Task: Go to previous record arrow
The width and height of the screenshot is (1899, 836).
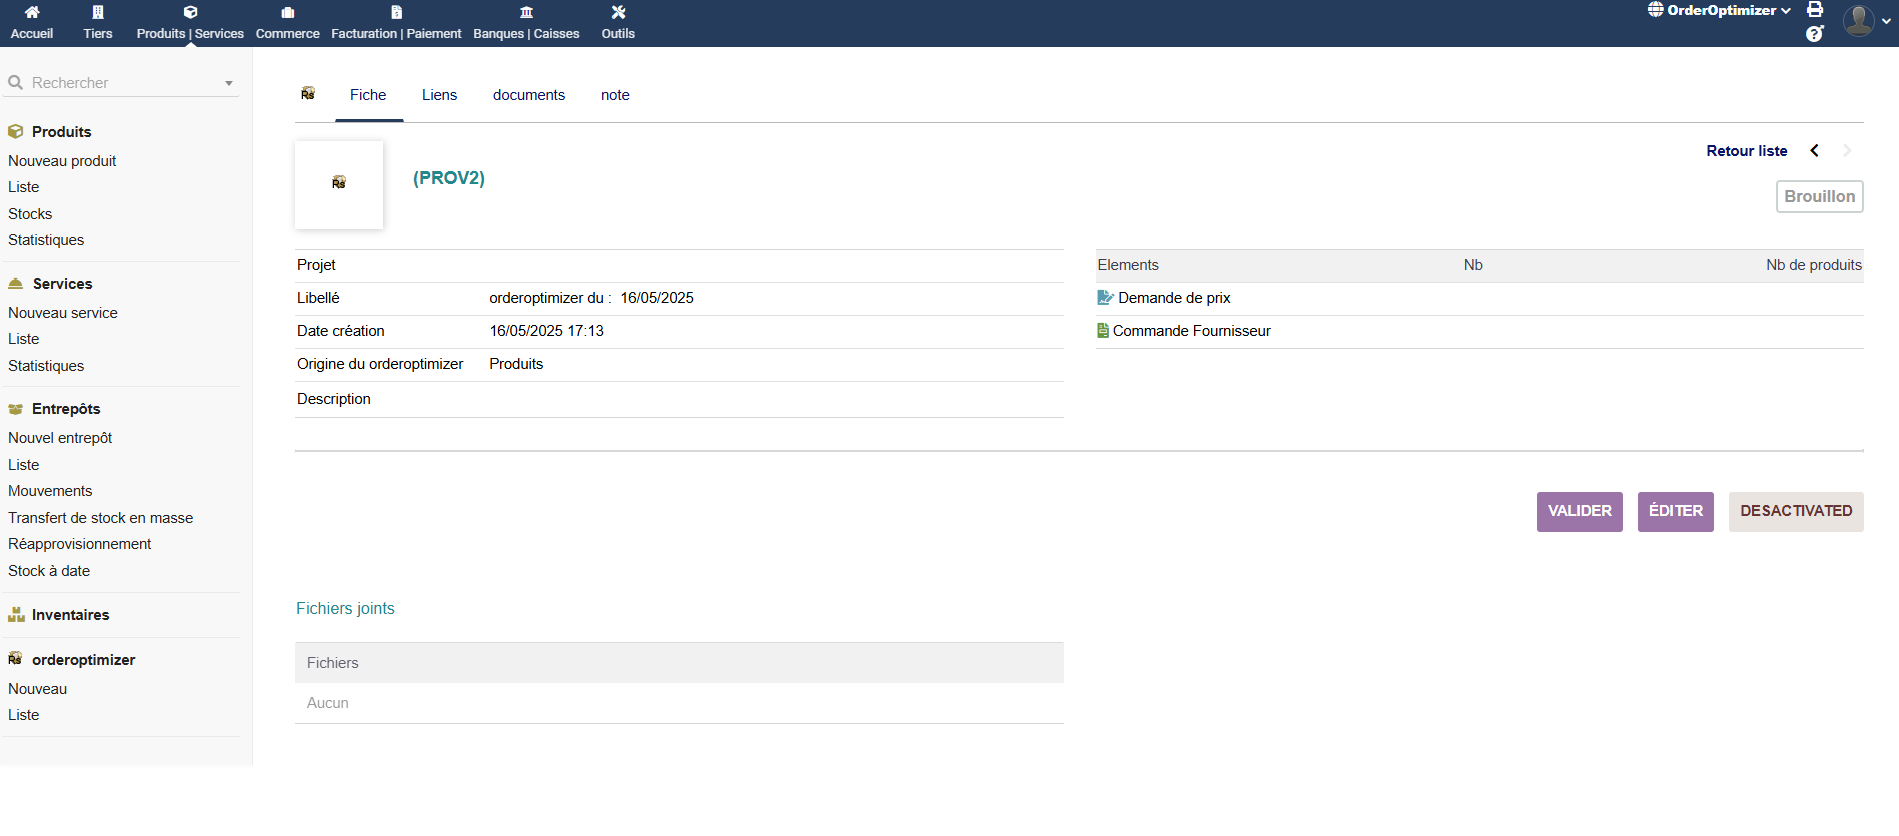Action: click(x=1814, y=151)
